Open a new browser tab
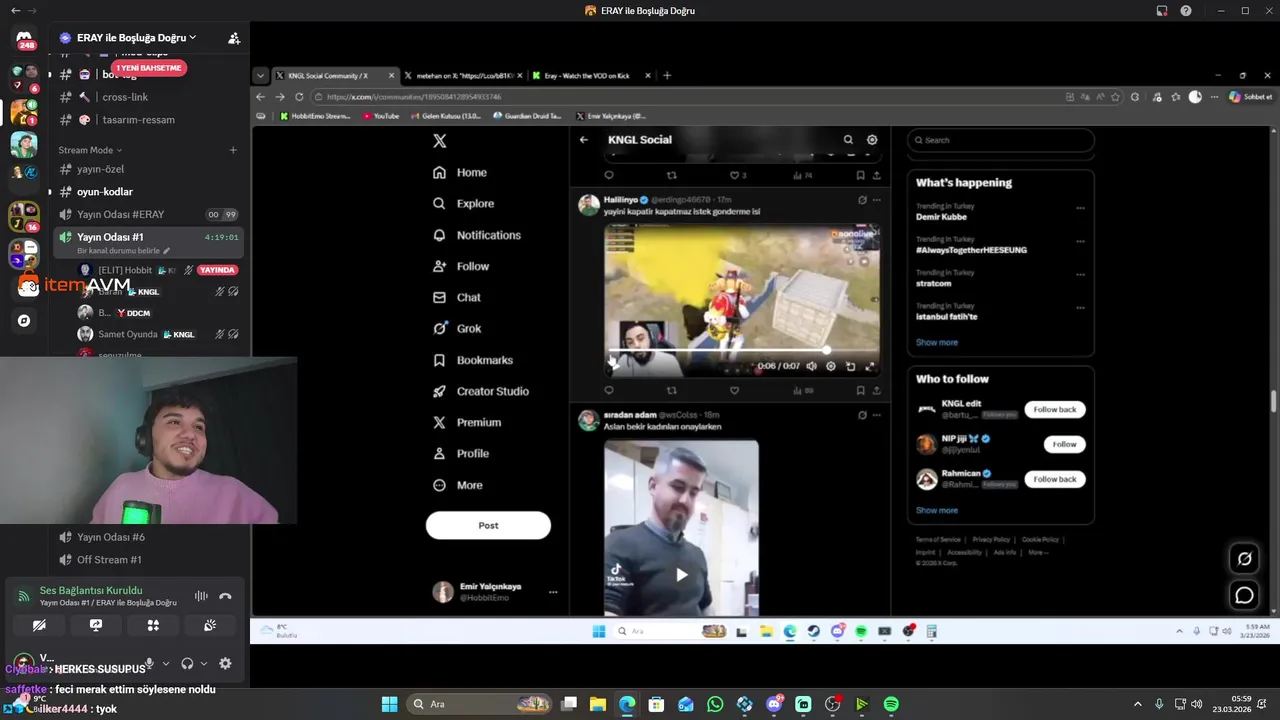The image size is (1280, 720). pos(667,76)
